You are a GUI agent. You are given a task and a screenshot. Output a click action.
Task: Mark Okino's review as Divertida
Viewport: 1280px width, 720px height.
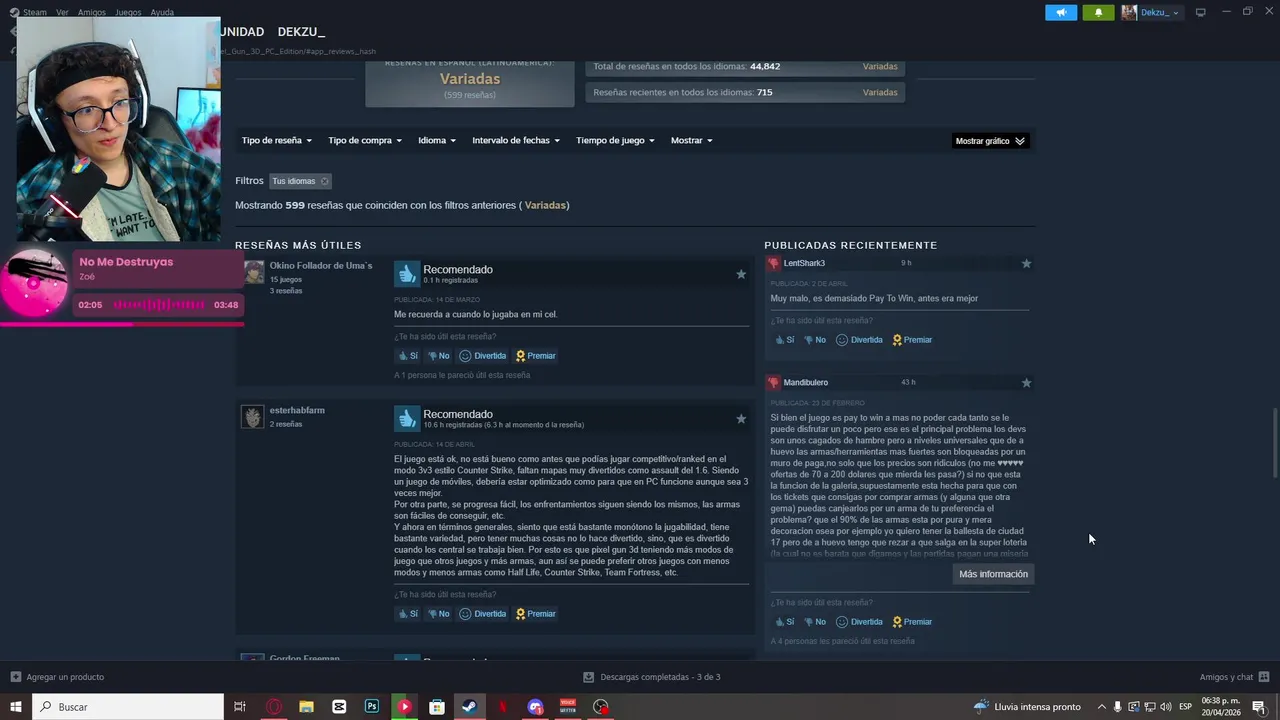pyautogui.click(x=483, y=356)
